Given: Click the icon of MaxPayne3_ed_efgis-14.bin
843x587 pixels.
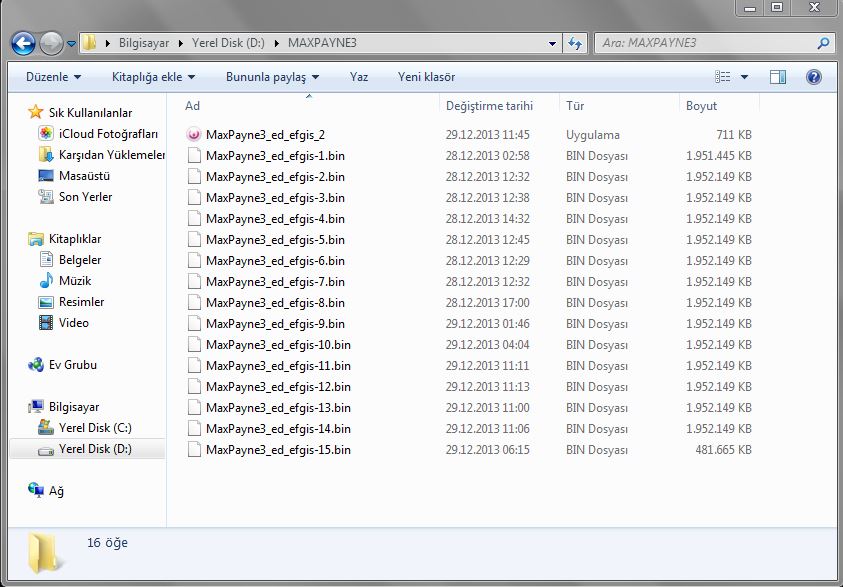Looking at the screenshot, I should tap(194, 428).
